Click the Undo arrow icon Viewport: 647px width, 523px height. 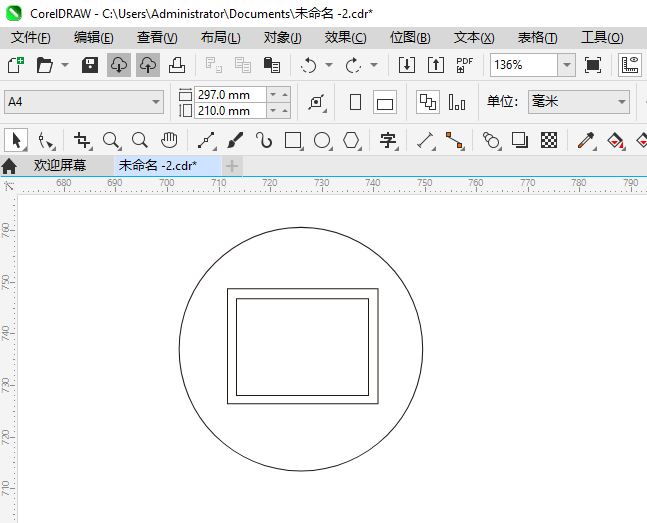coord(308,65)
